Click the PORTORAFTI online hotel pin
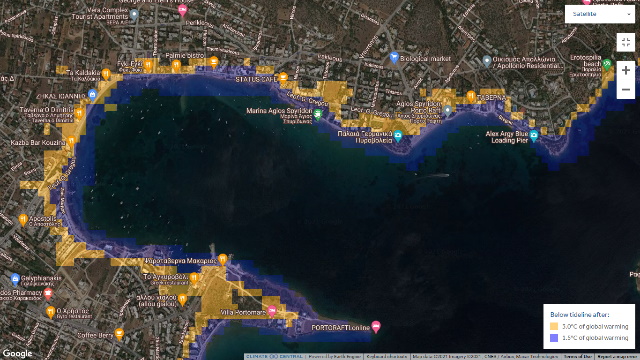This screenshot has width=640, height=360. click(x=376, y=327)
